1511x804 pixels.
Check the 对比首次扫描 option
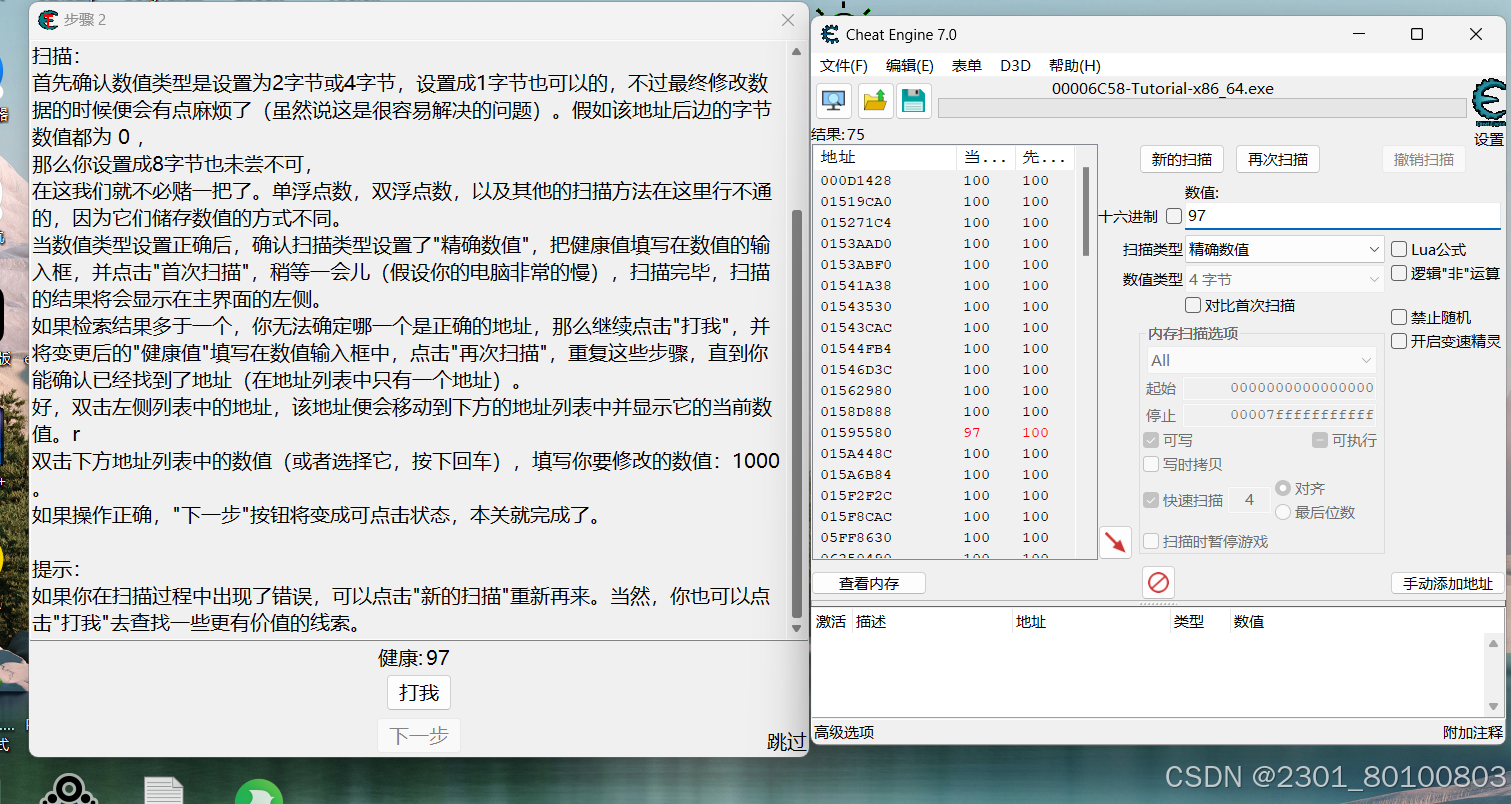pos(1193,305)
